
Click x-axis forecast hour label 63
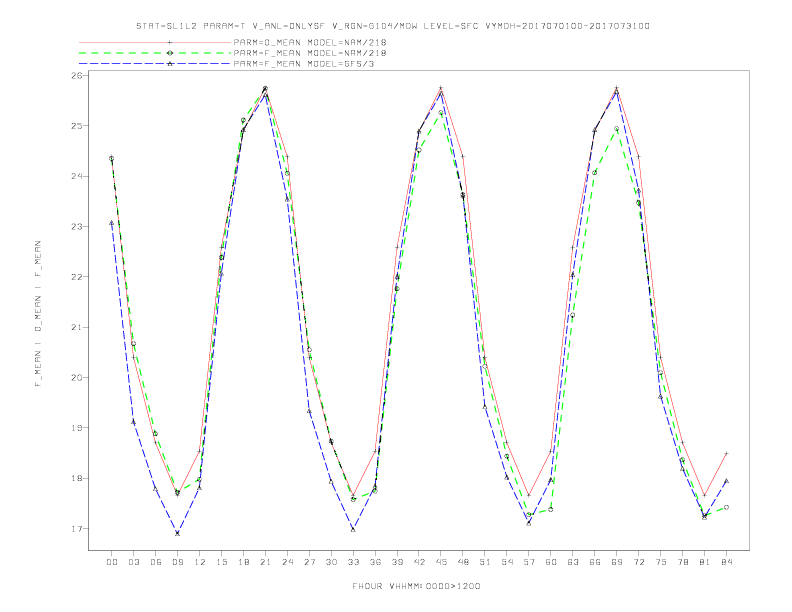(573, 562)
